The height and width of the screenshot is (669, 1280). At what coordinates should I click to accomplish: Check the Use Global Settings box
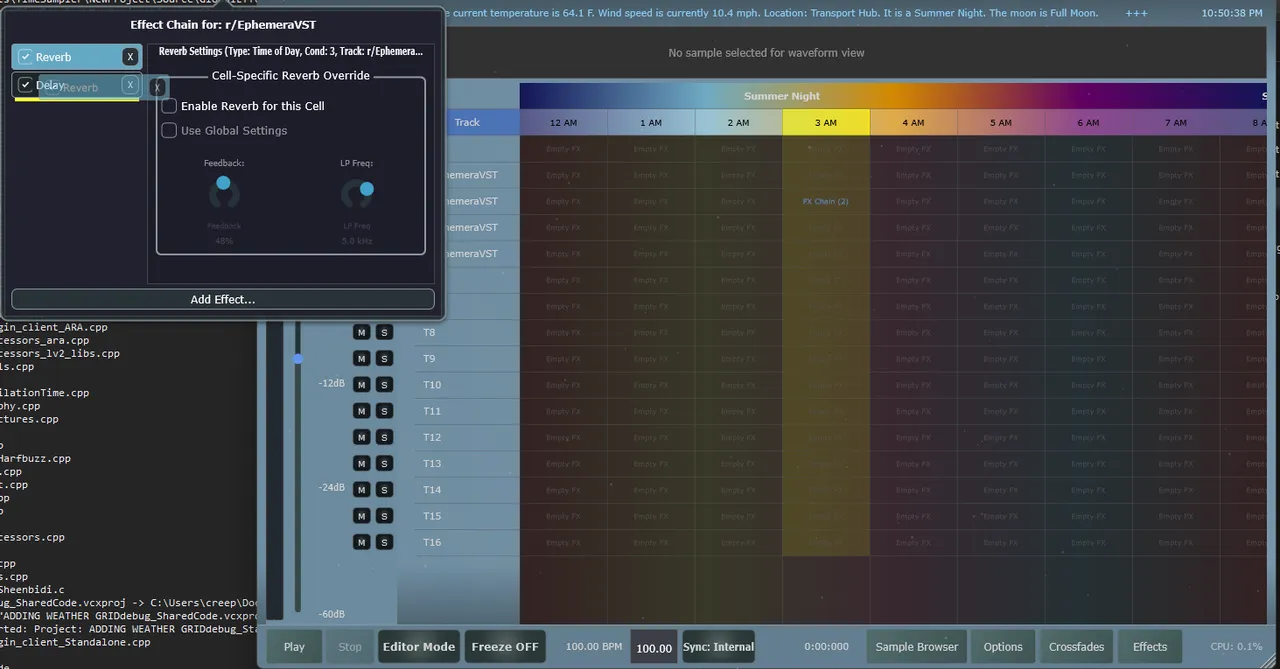click(170, 131)
